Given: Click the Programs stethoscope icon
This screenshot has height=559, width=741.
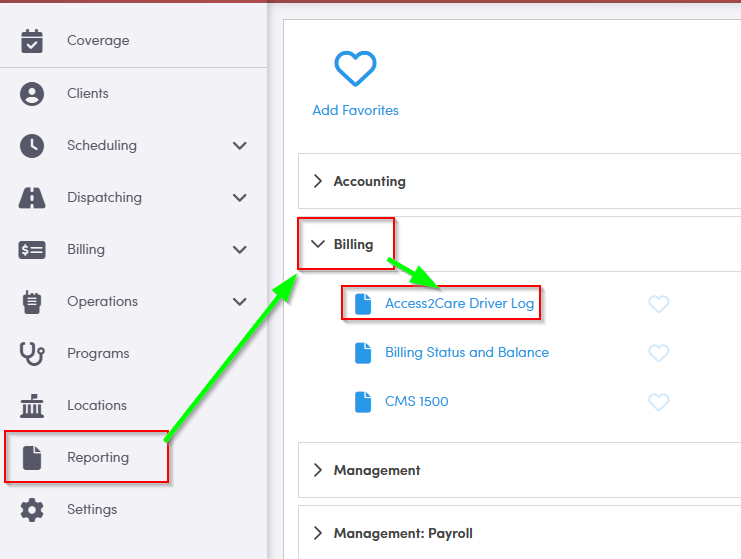Looking at the screenshot, I should tap(32, 354).
